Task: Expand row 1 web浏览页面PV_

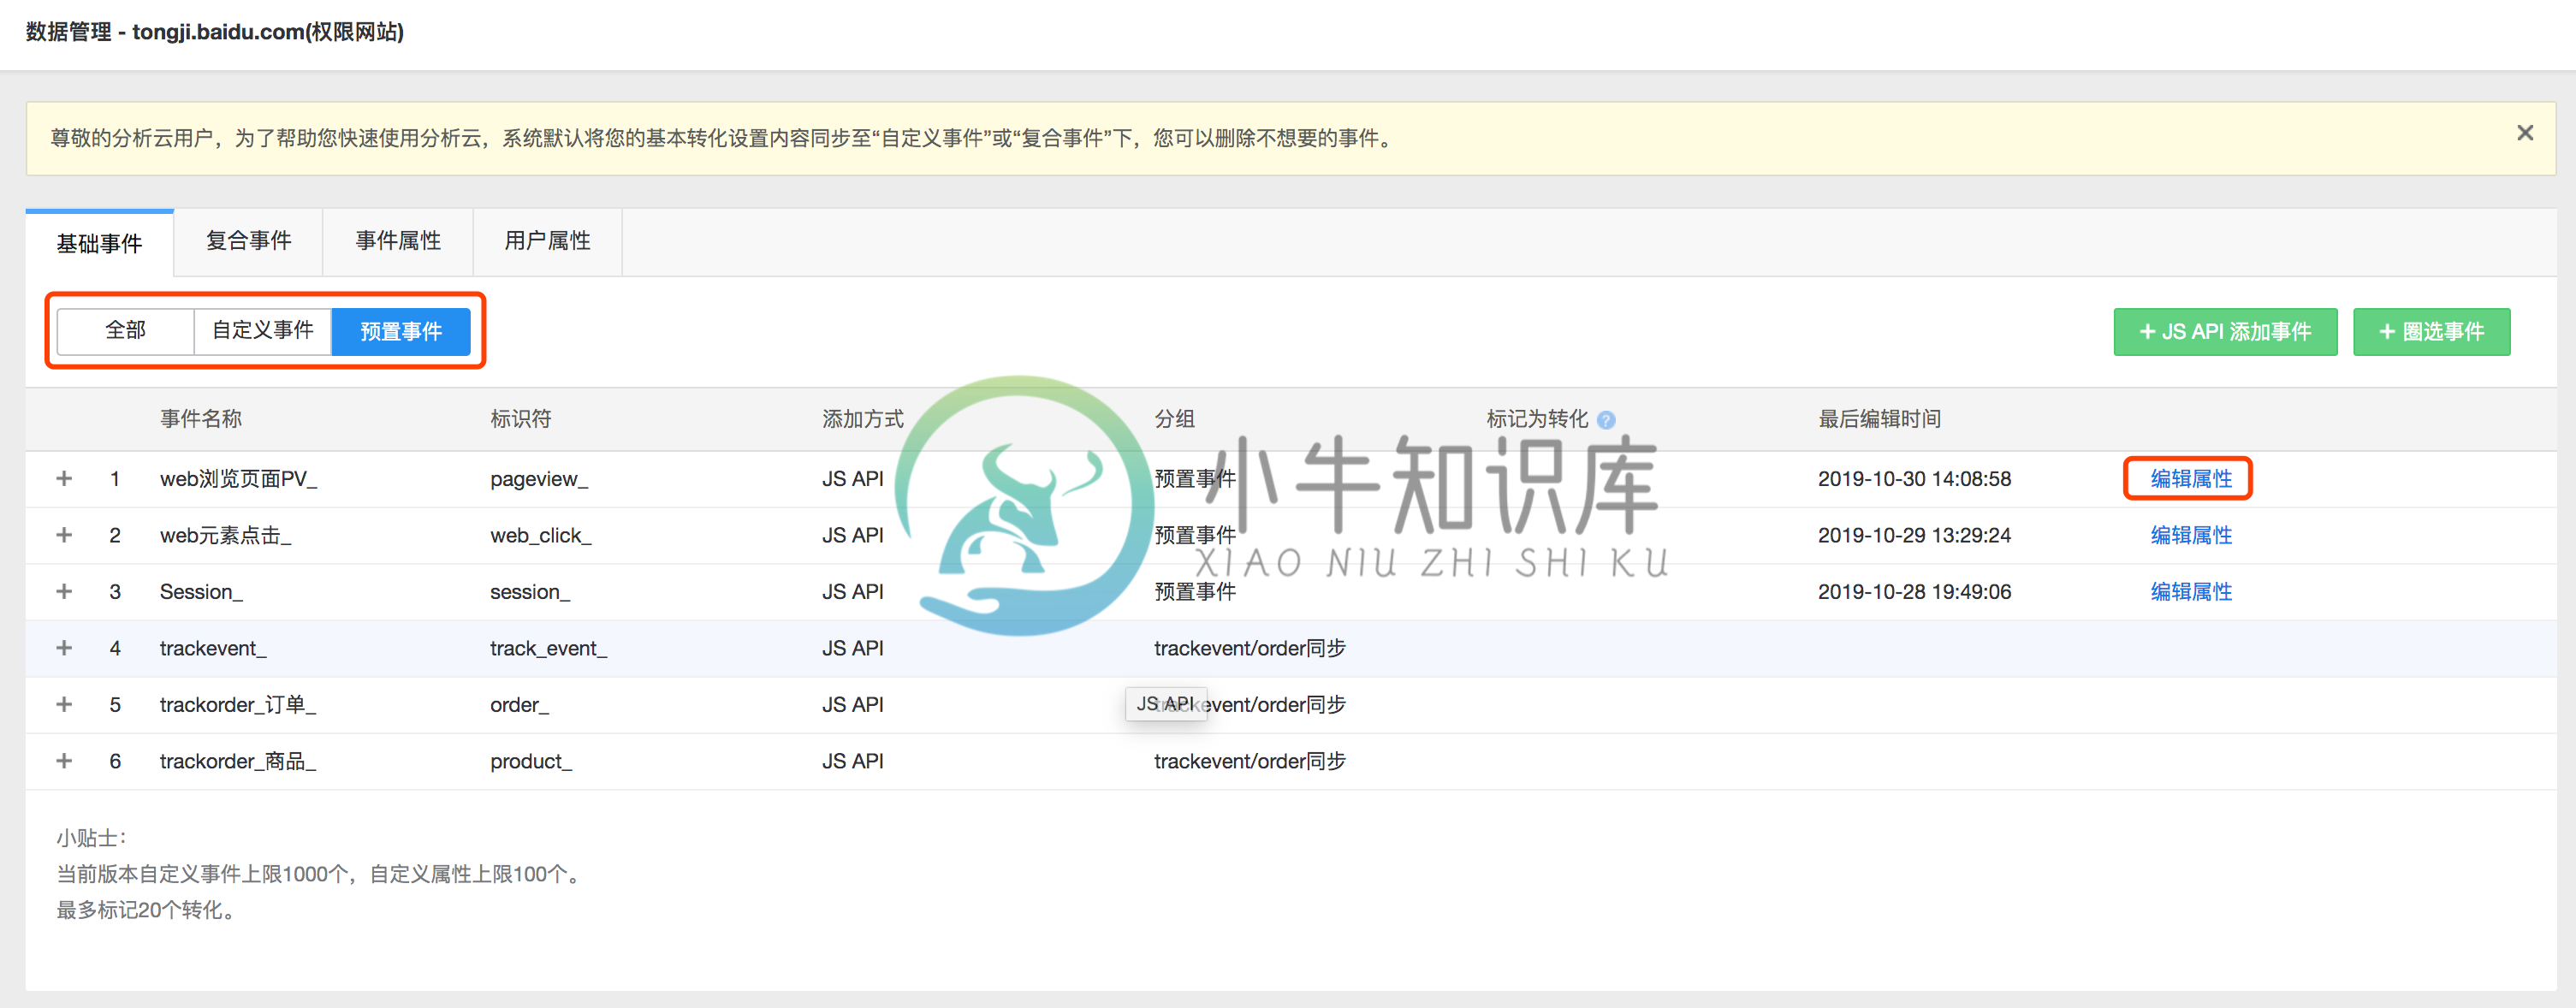Action: point(64,478)
